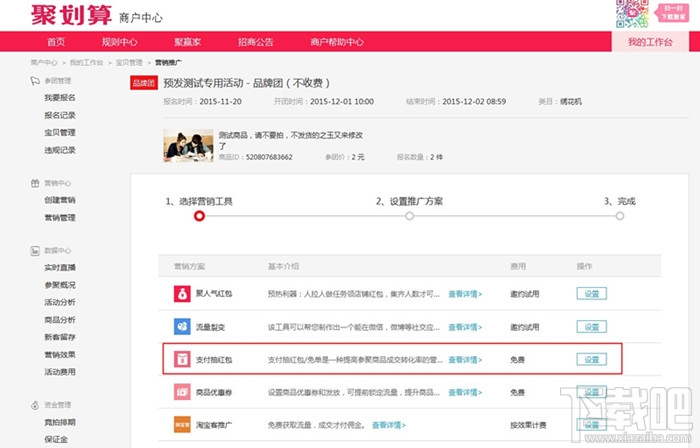Screen dimensions: 700x448
Task: Open the 招商公告 nav tab
Action: [x=255, y=42]
